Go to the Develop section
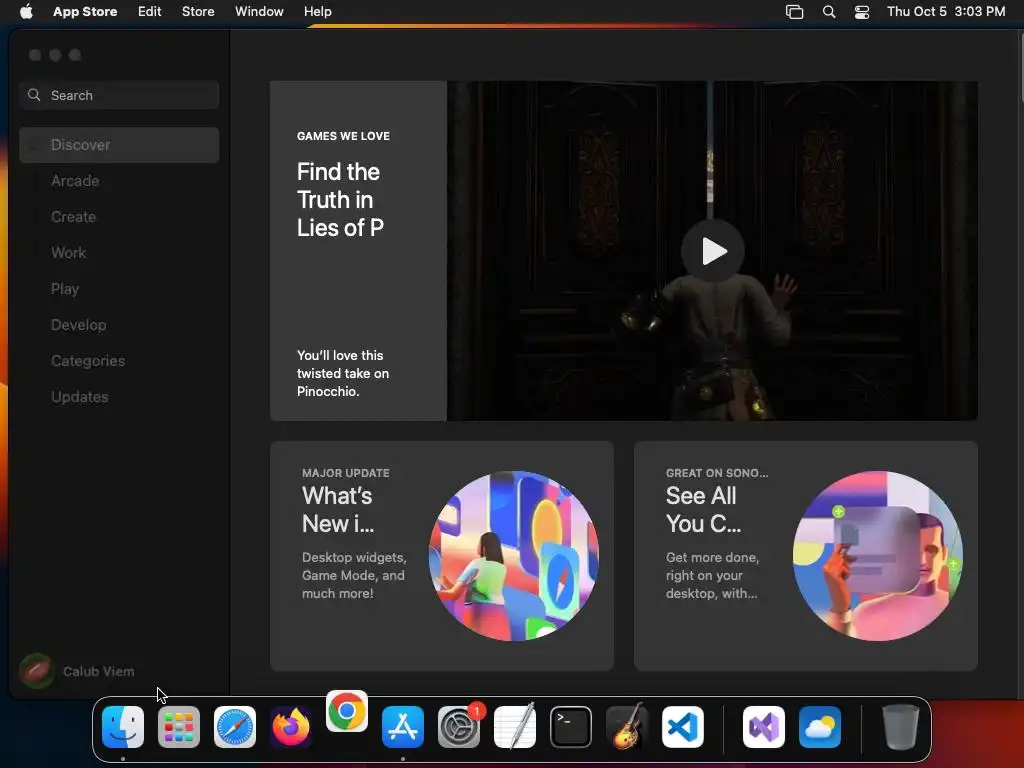This screenshot has height=768, width=1024. (x=119, y=325)
